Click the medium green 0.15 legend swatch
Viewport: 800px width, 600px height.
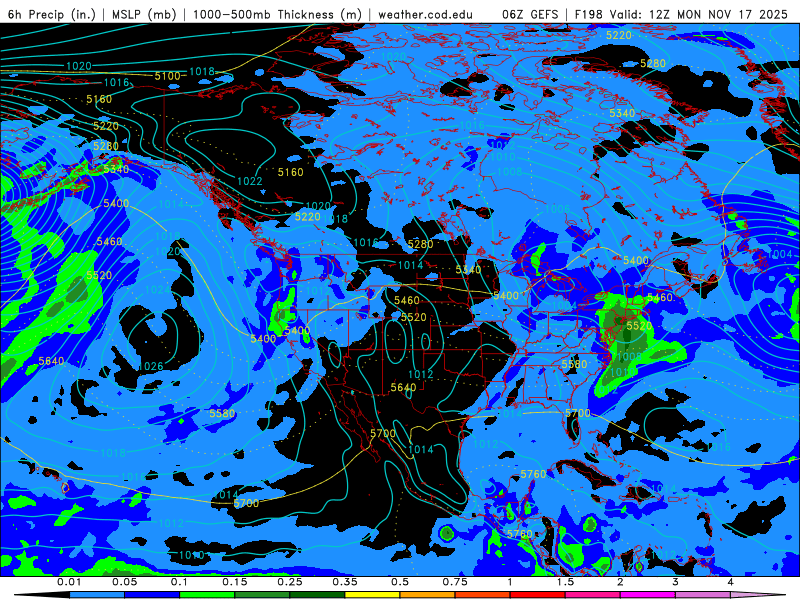pos(262,595)
